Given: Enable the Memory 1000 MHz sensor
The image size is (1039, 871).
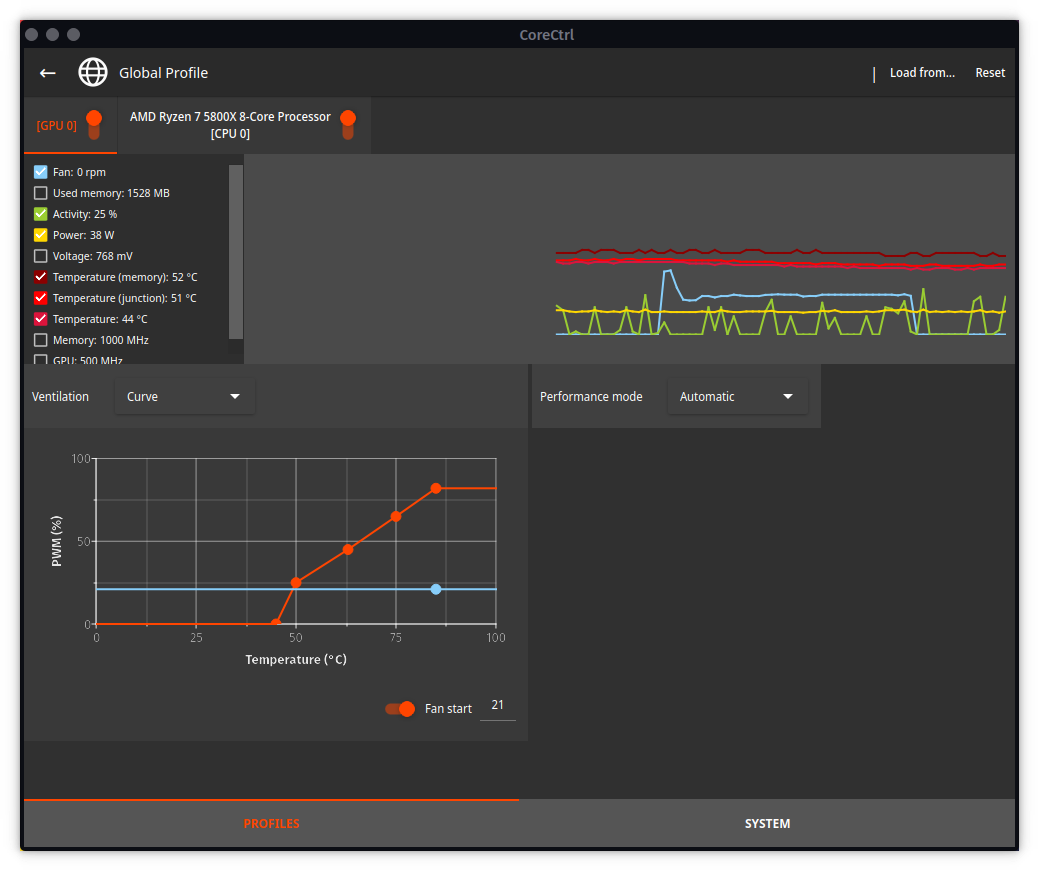Looking at the screenshot, I should [40, 340].
